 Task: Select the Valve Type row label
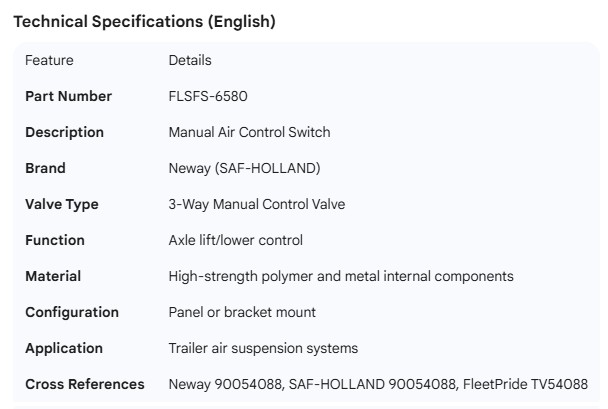pyautogui.click(x=62, y=204)
